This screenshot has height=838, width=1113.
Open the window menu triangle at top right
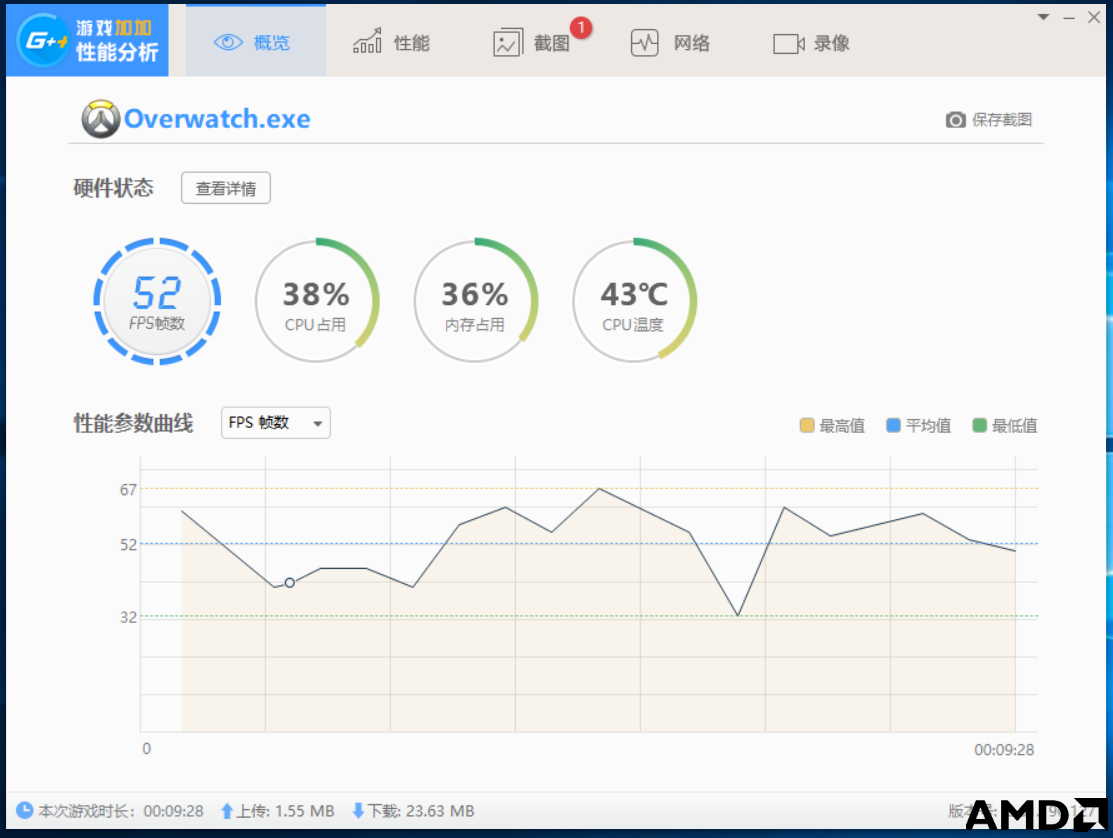[1043, 17]
